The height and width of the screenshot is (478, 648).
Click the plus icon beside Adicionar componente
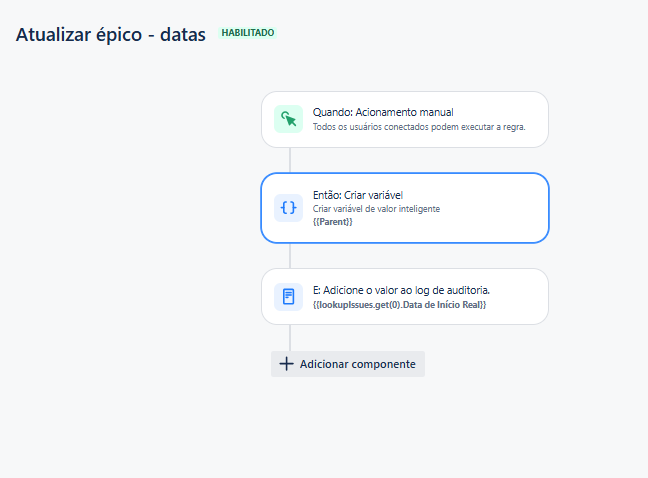click(x=286, y=364)
